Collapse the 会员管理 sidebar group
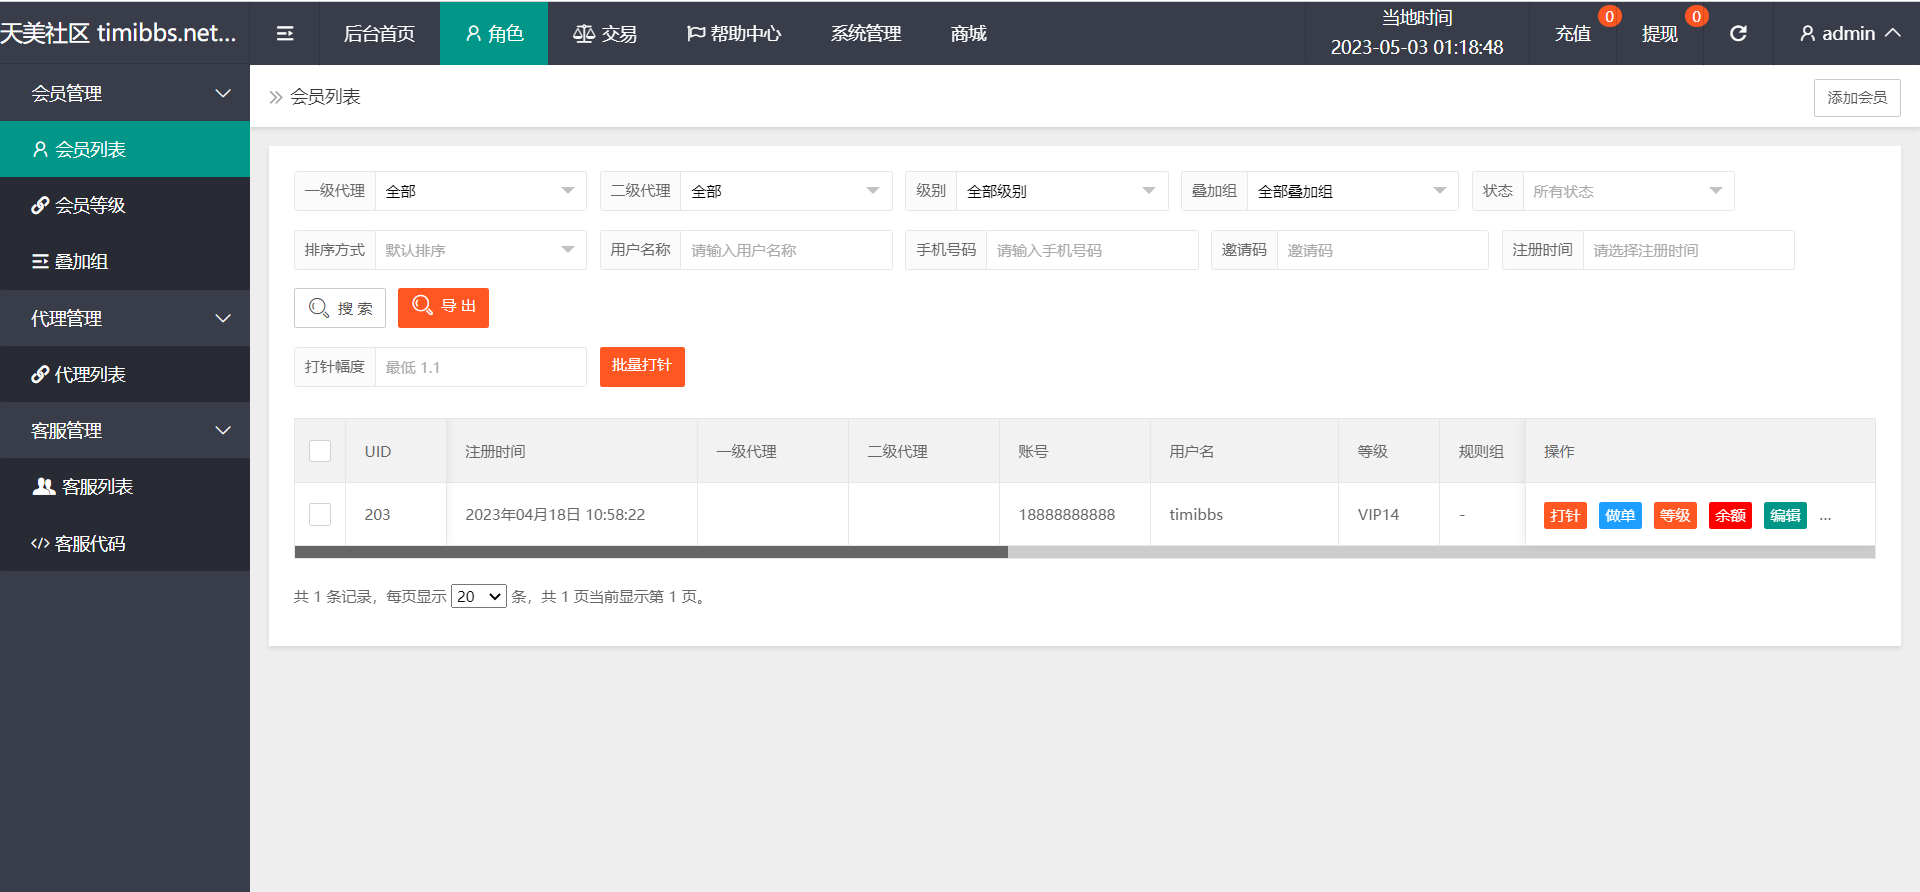This screenshot has height=892, width=1920. coord(125,93)
